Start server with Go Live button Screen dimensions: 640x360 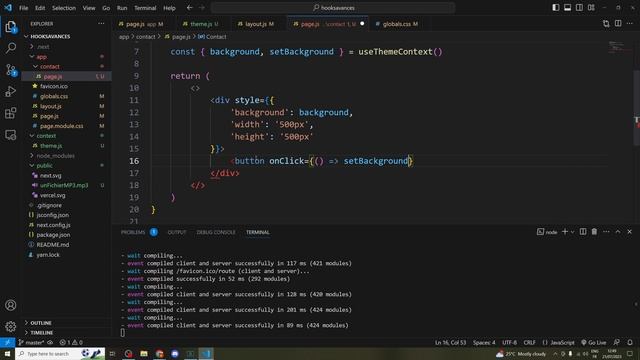click(x=593, y=342)
